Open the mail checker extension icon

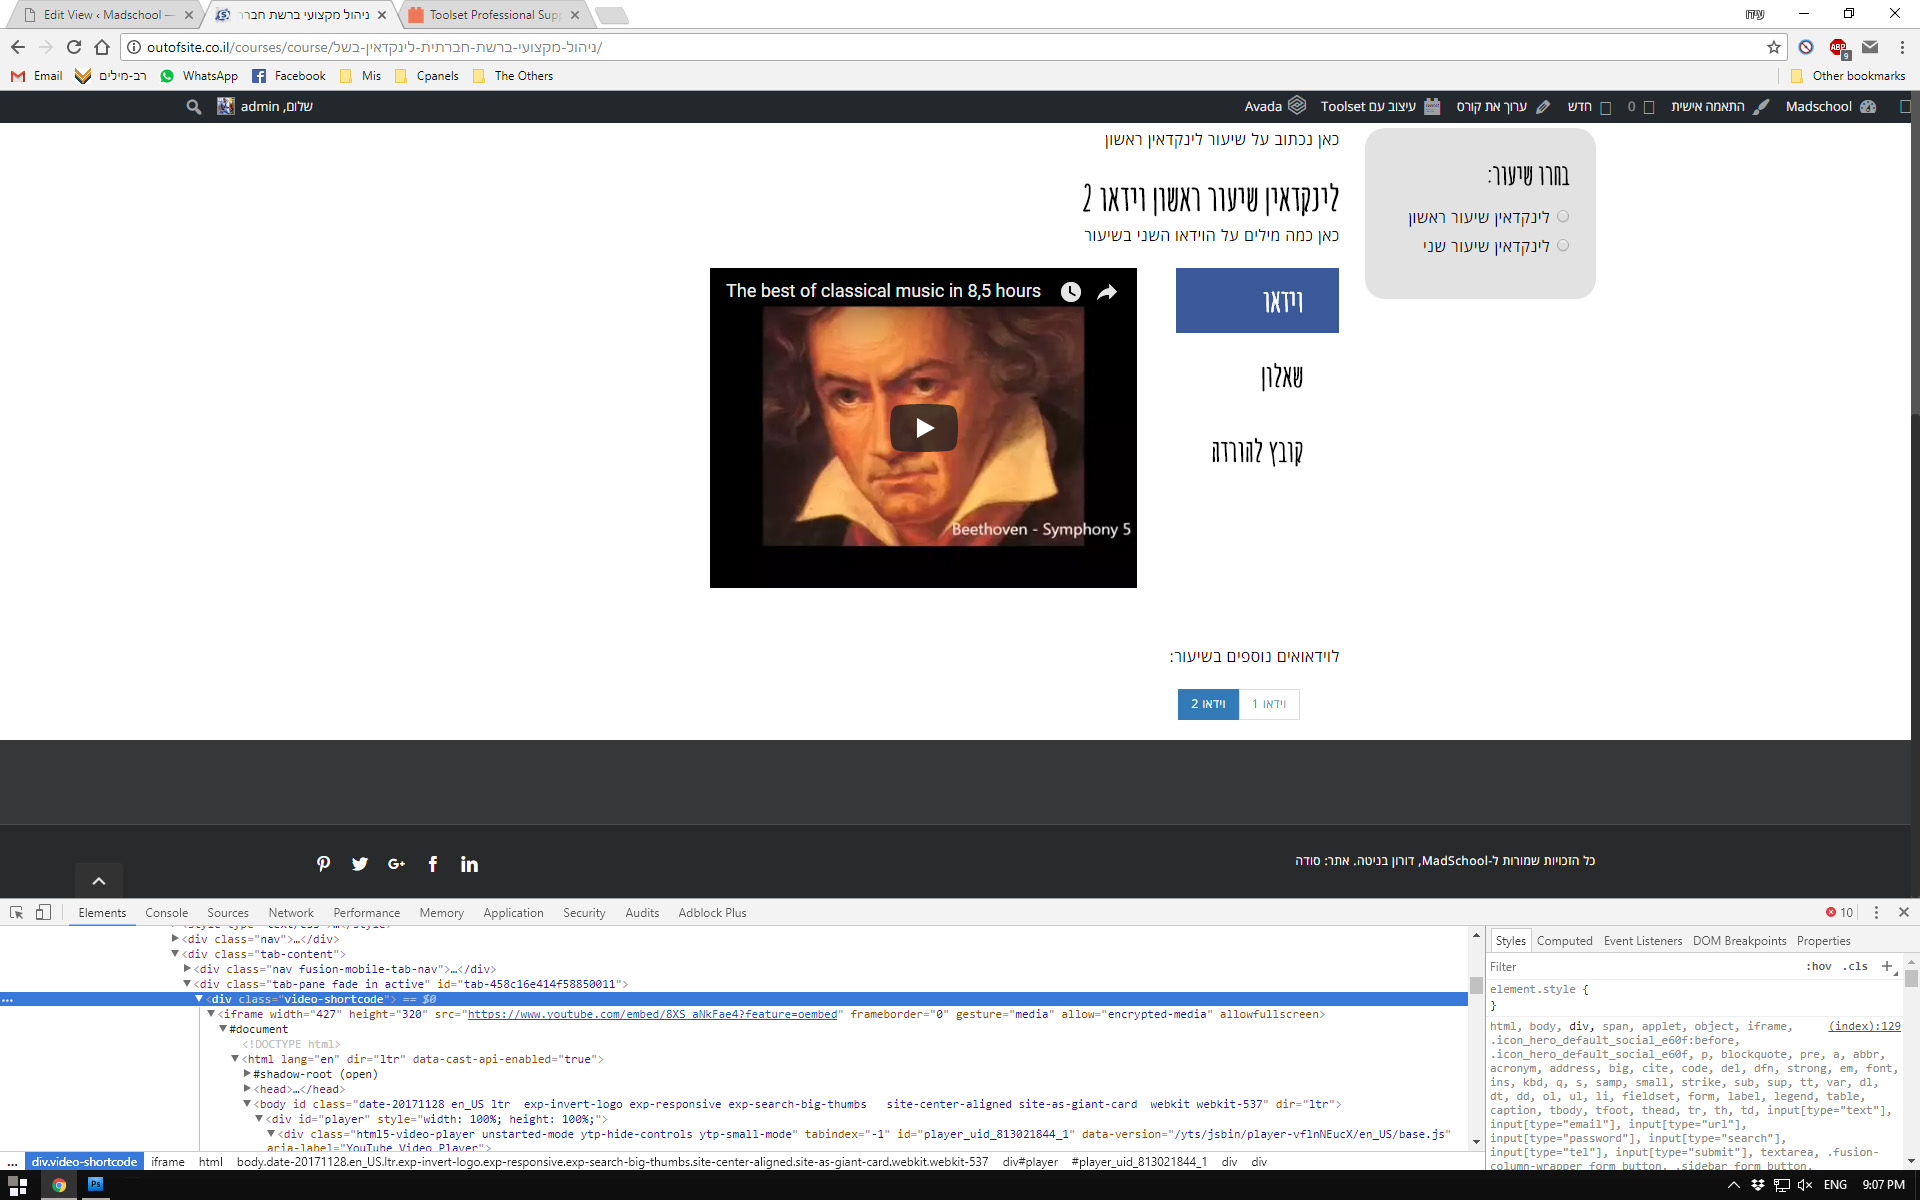1870,47
